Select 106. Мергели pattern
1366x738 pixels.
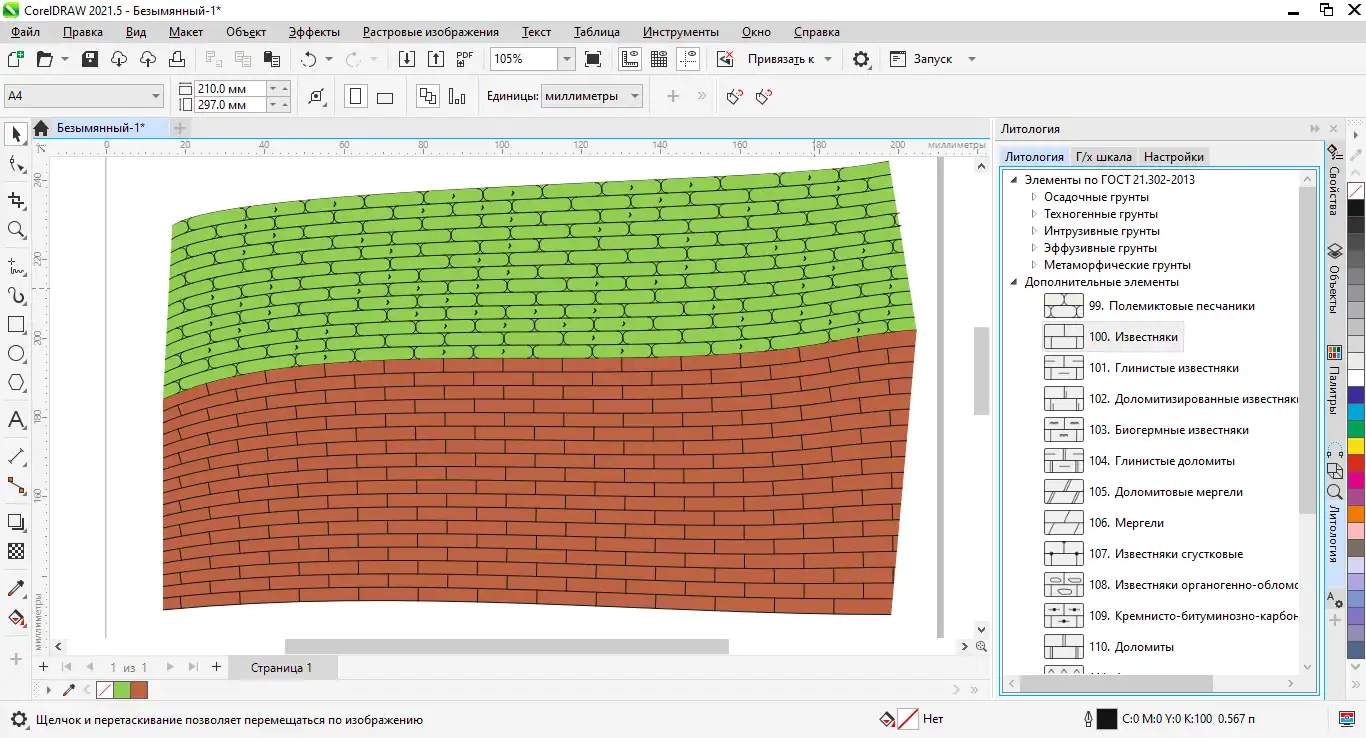click(x=1104, y=523)
